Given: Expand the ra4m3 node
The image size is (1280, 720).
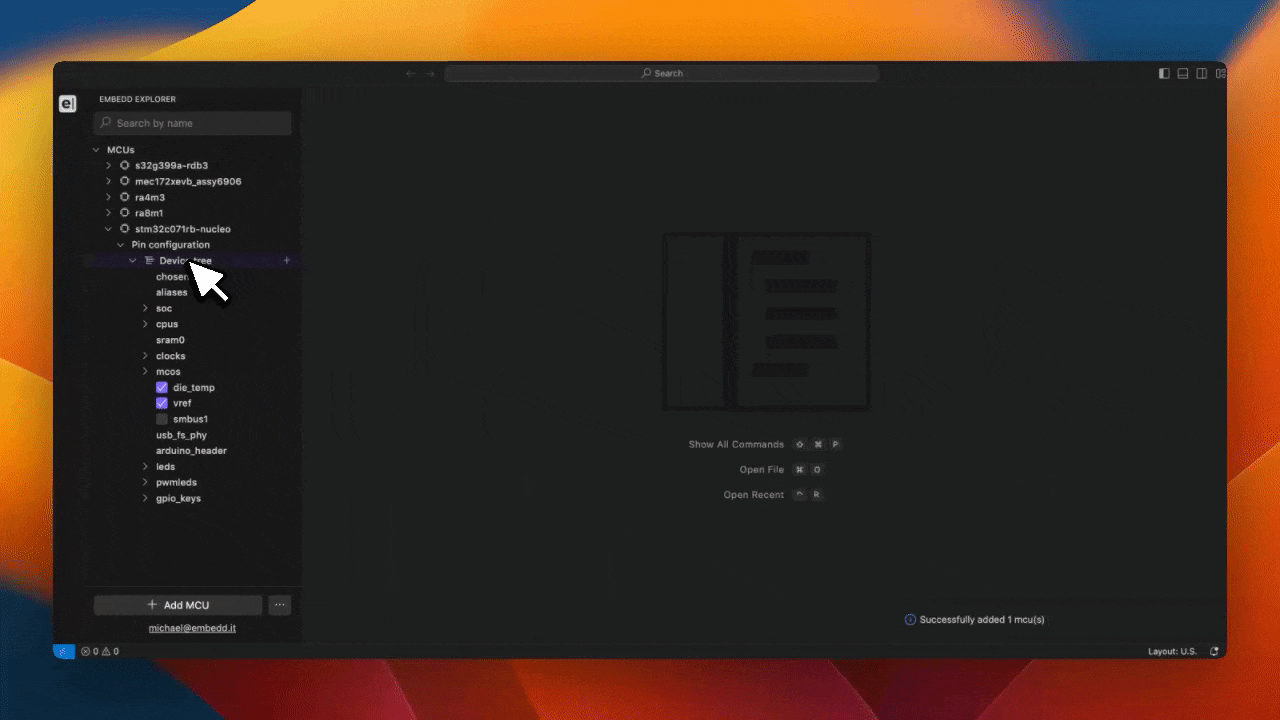Looking at the screenshot, I should point(109,197).
